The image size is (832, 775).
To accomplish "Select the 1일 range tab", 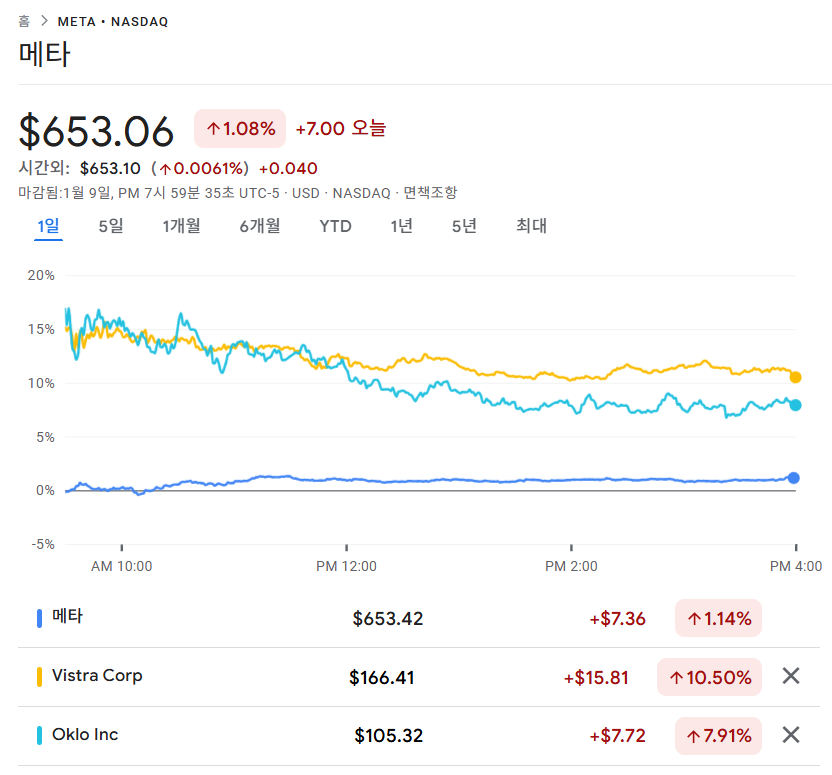I will click(x=48, y=226).
